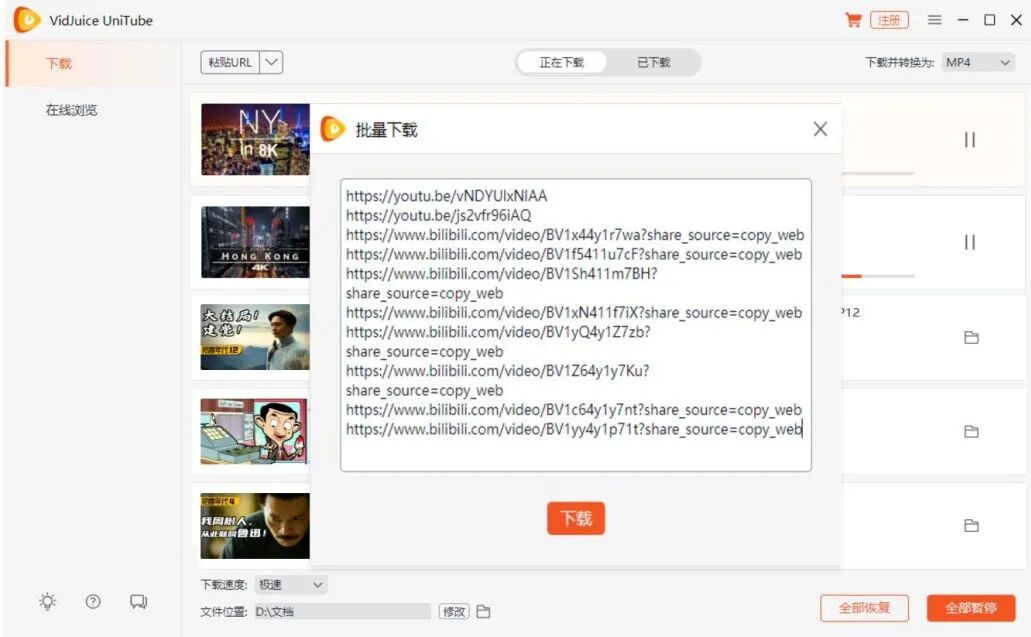This screenshot has height=637, width=1031.
Task: Toggle the light bulb theme icon
Action: [x=47, y=602]
